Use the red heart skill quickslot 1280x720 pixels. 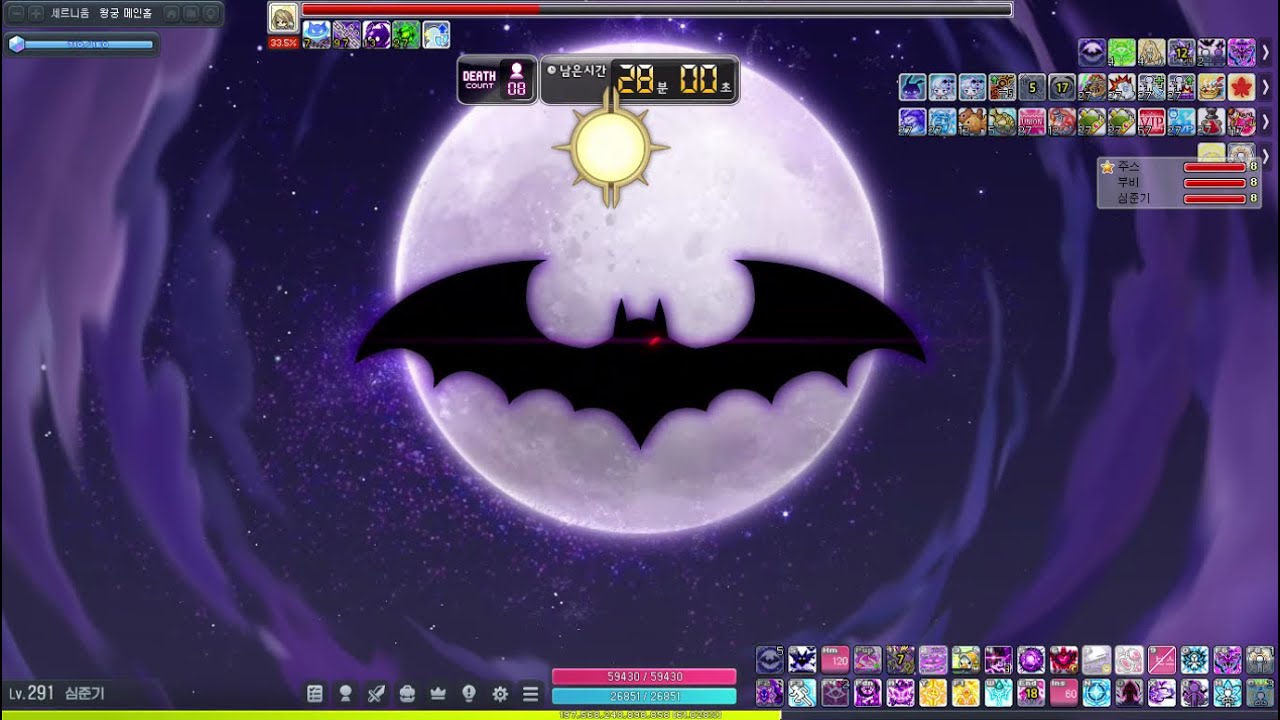(1063, 659)
